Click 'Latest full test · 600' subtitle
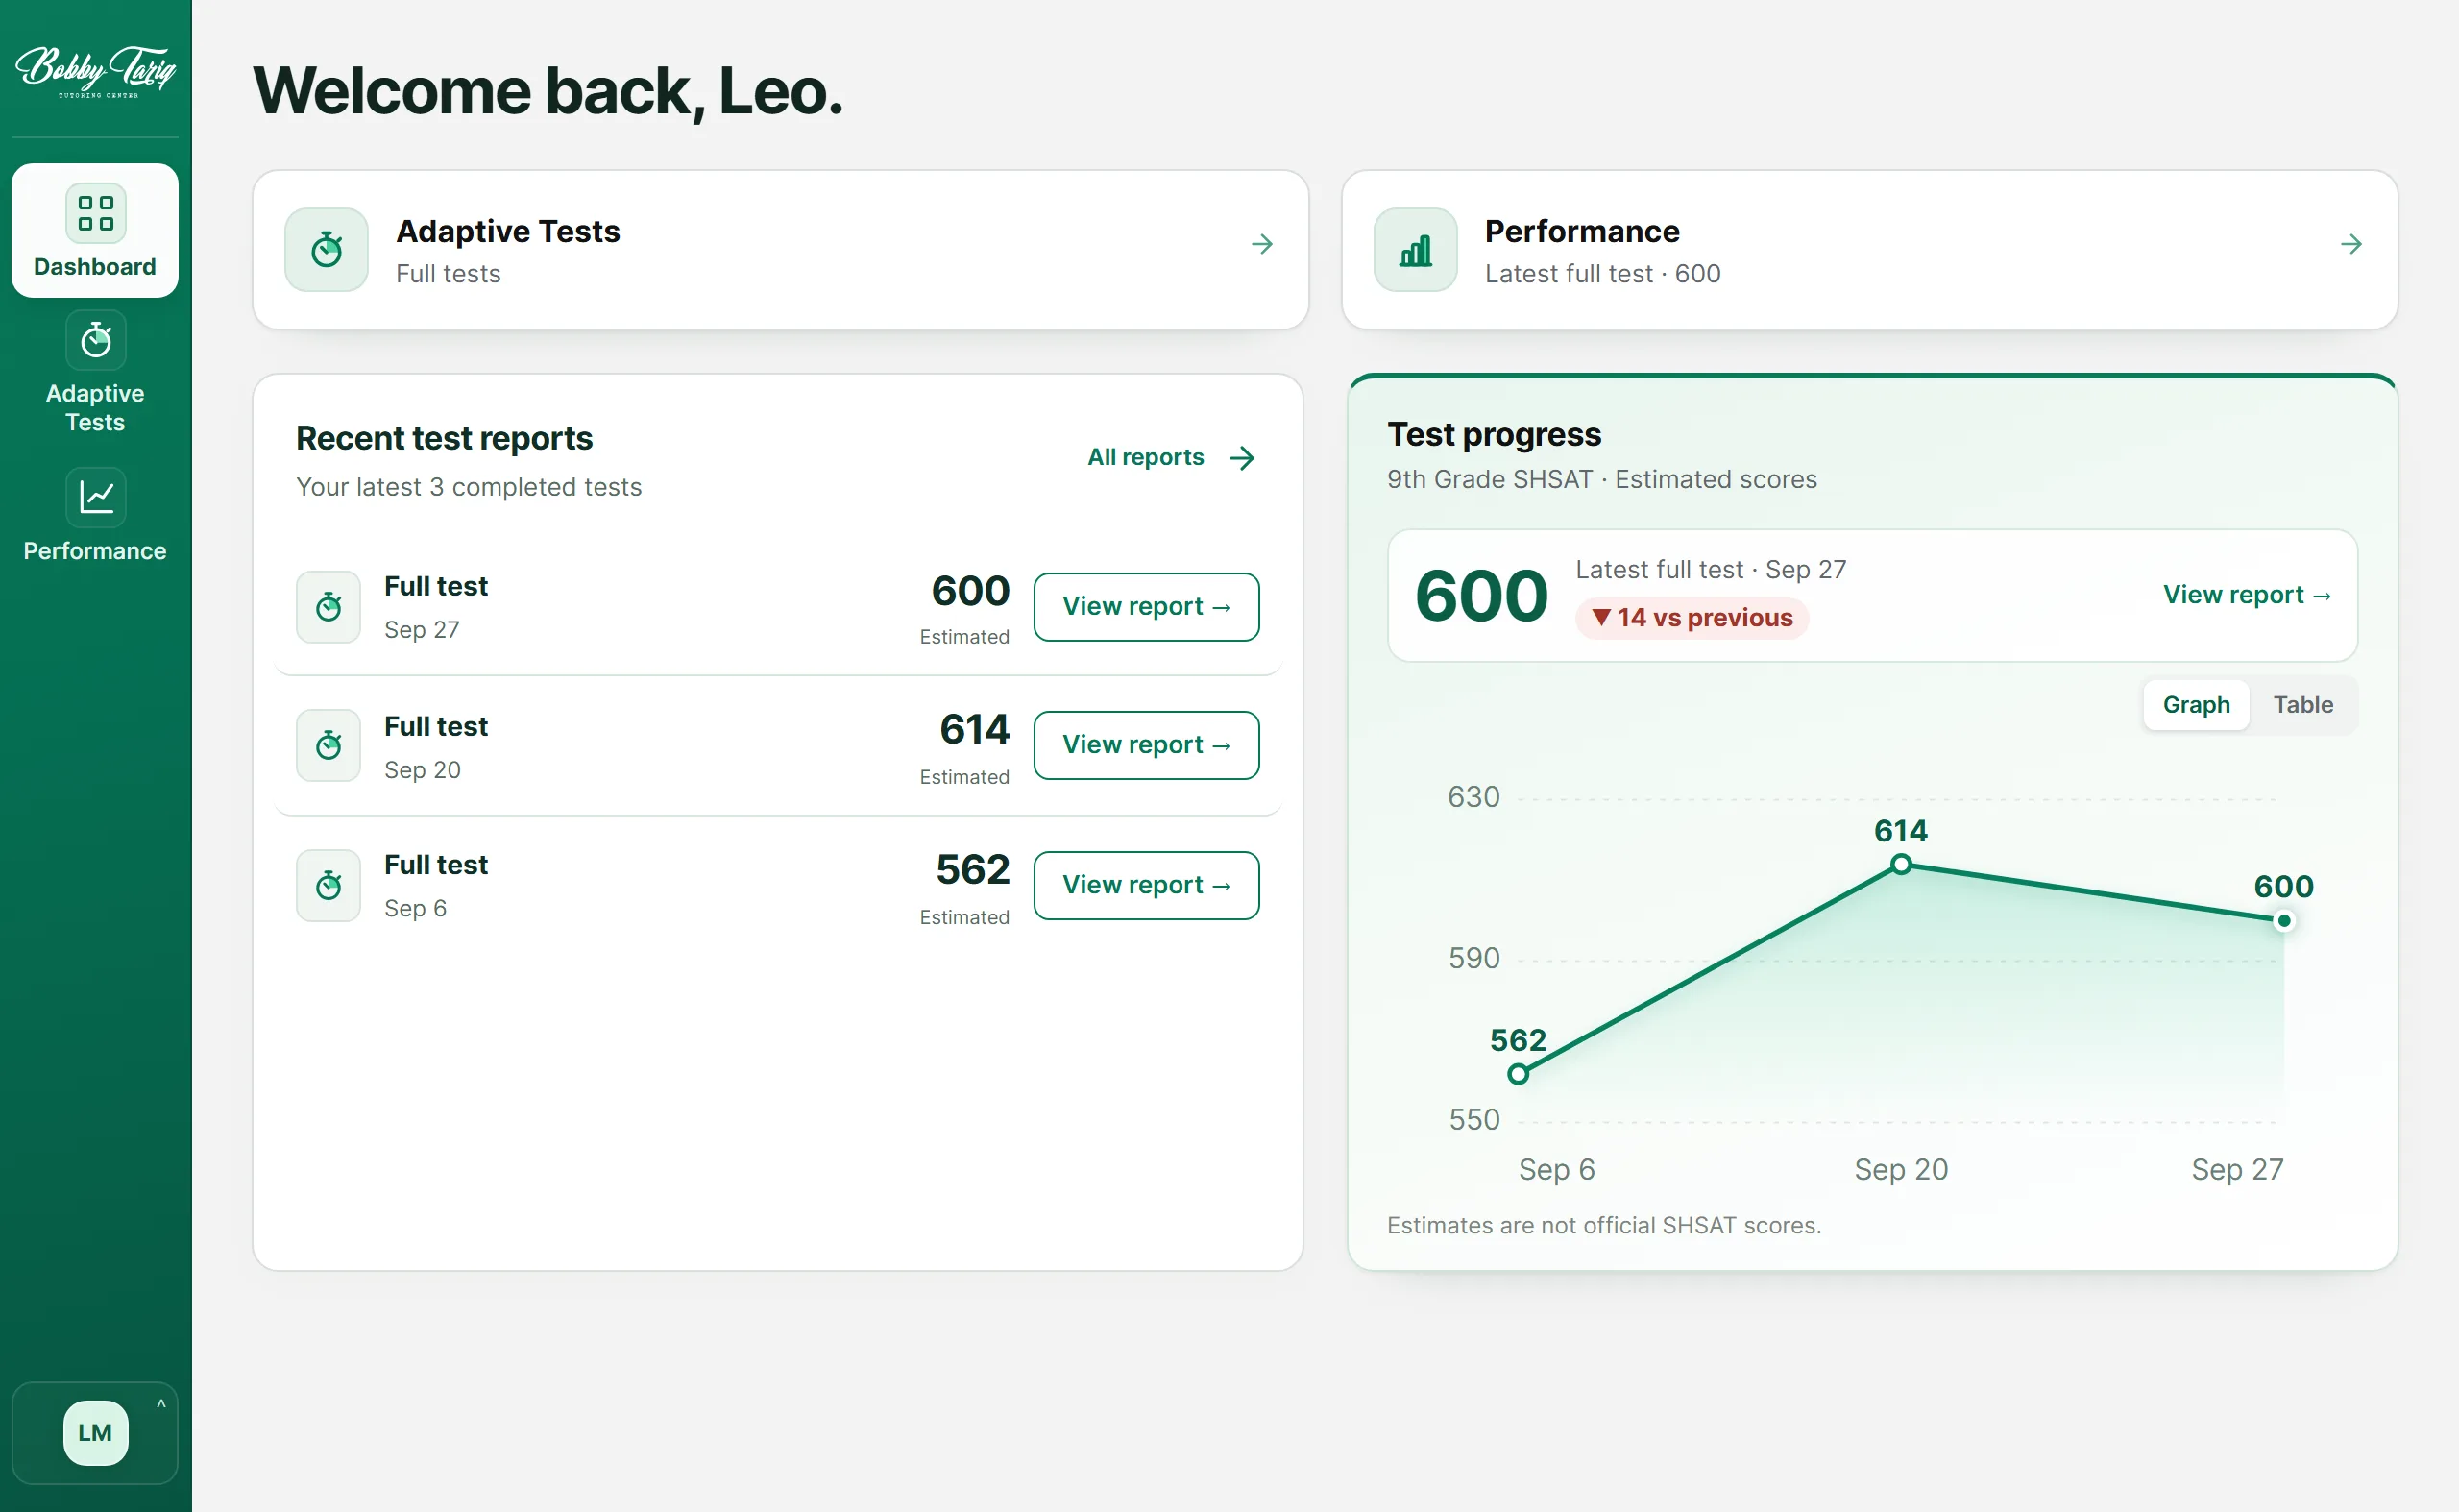Viewport: 2459px width, 1512px height. coord(1603,274)
